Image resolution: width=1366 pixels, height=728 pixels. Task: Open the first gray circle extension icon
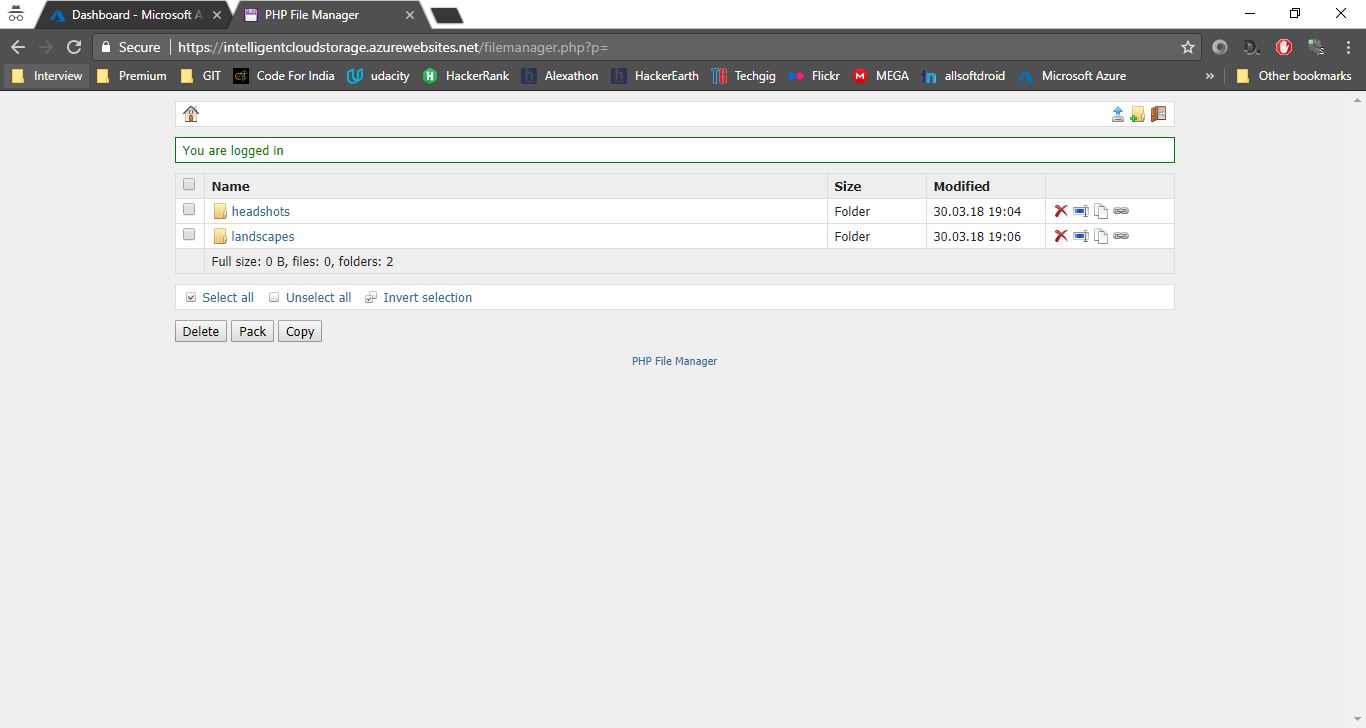click(1219, 47)
